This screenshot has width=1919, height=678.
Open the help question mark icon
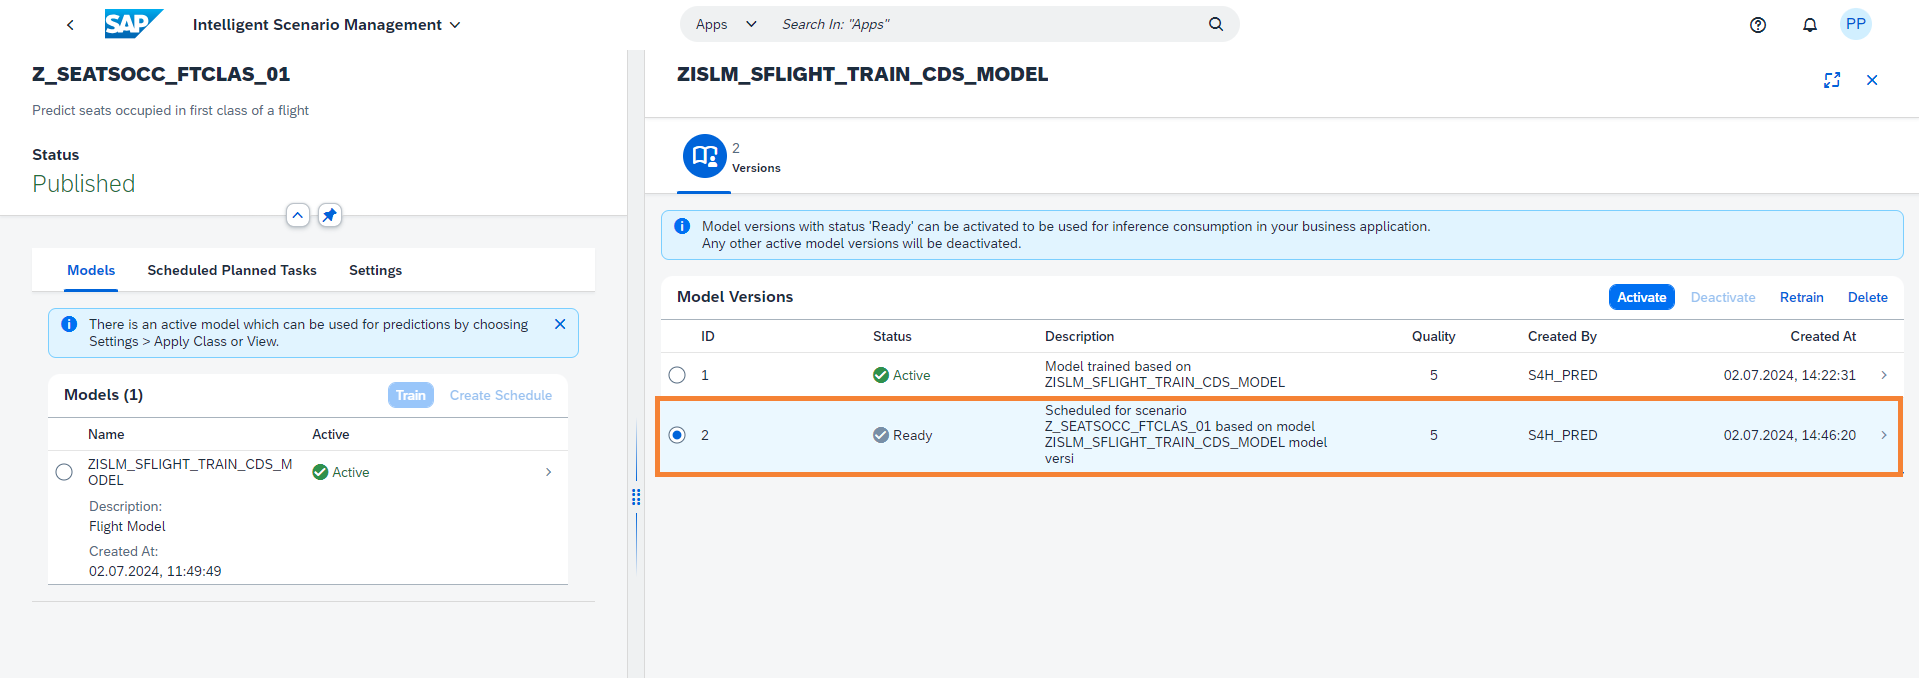(1758, 25)
